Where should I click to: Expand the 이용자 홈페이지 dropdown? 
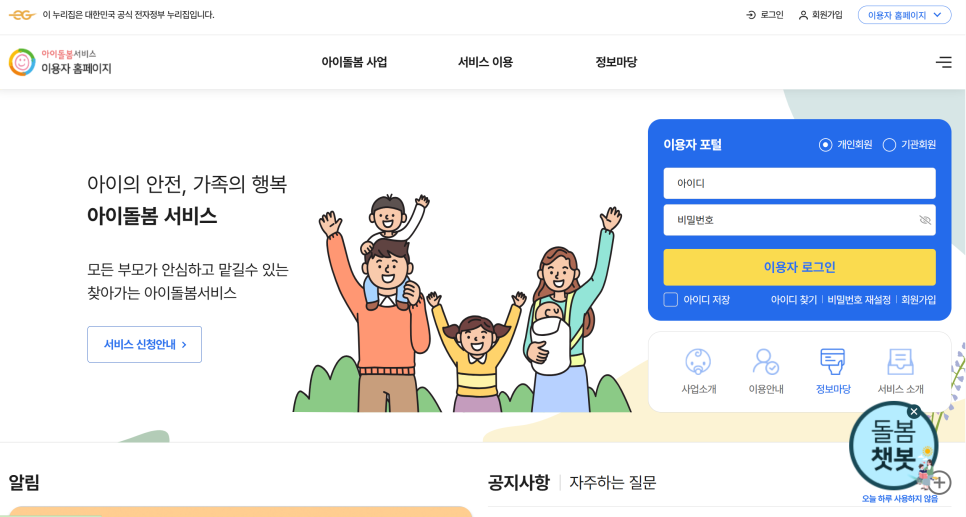pos(904,15)
